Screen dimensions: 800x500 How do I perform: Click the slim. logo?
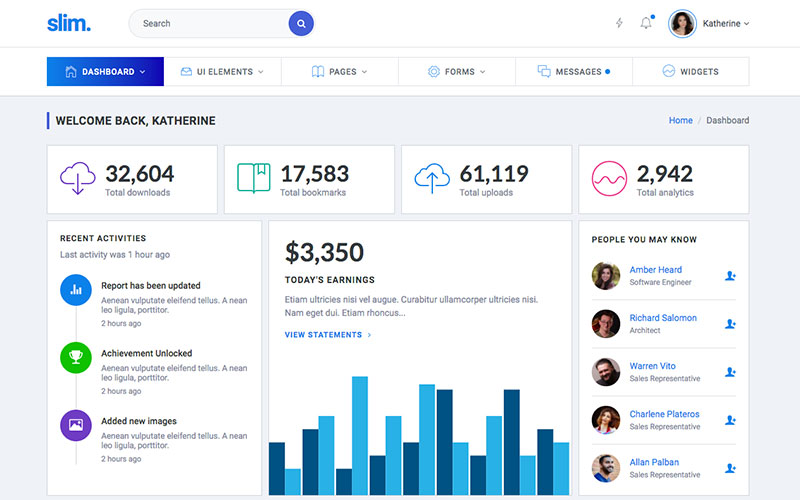69,23
